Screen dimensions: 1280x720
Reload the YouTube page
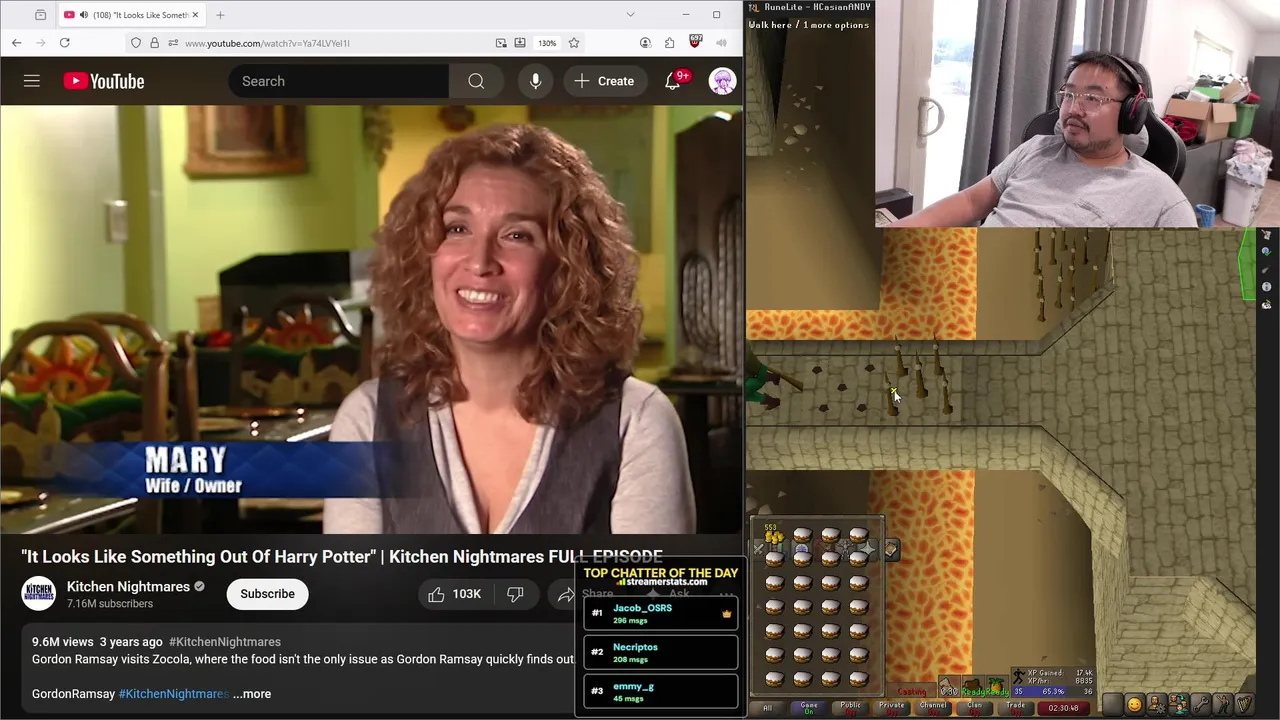(x=64, y=43)
